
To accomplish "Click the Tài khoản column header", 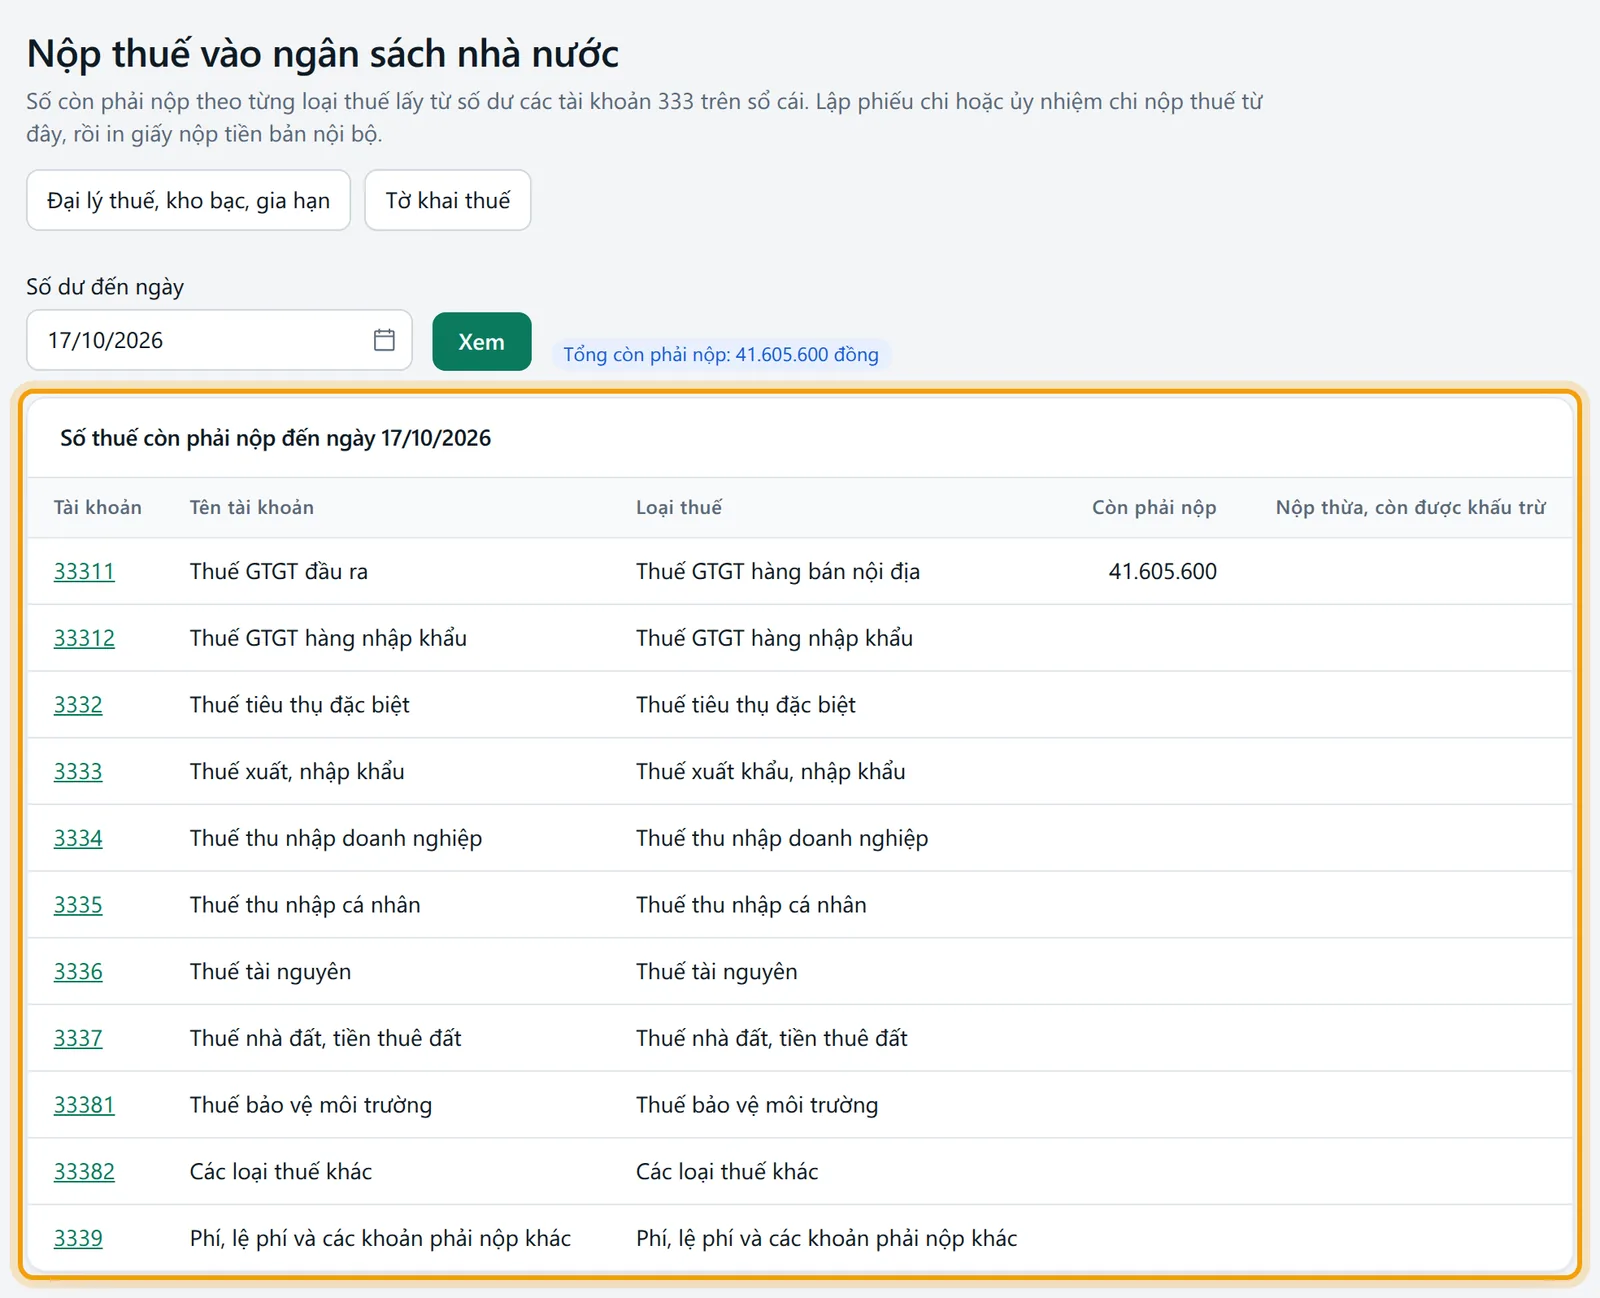I will click(98, 507).
